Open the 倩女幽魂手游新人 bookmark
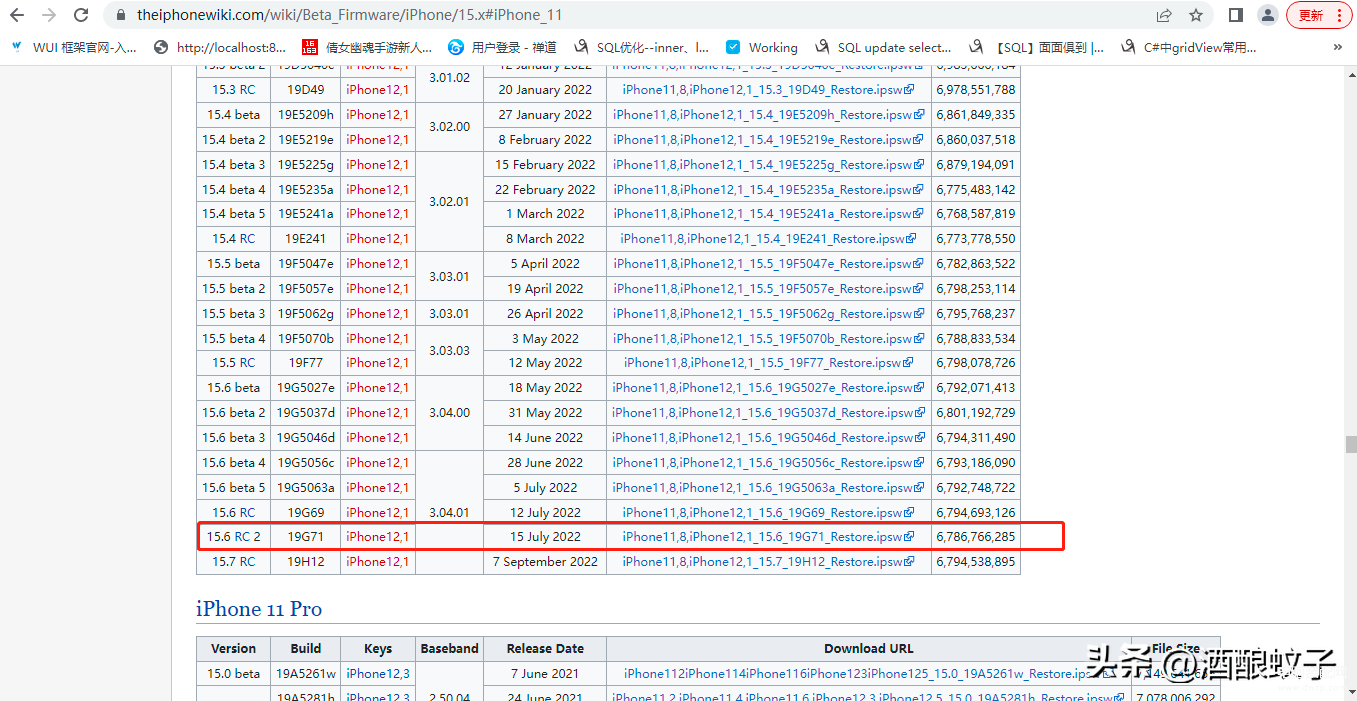This screenshot has width=1357, height=701. click(367, 47)
